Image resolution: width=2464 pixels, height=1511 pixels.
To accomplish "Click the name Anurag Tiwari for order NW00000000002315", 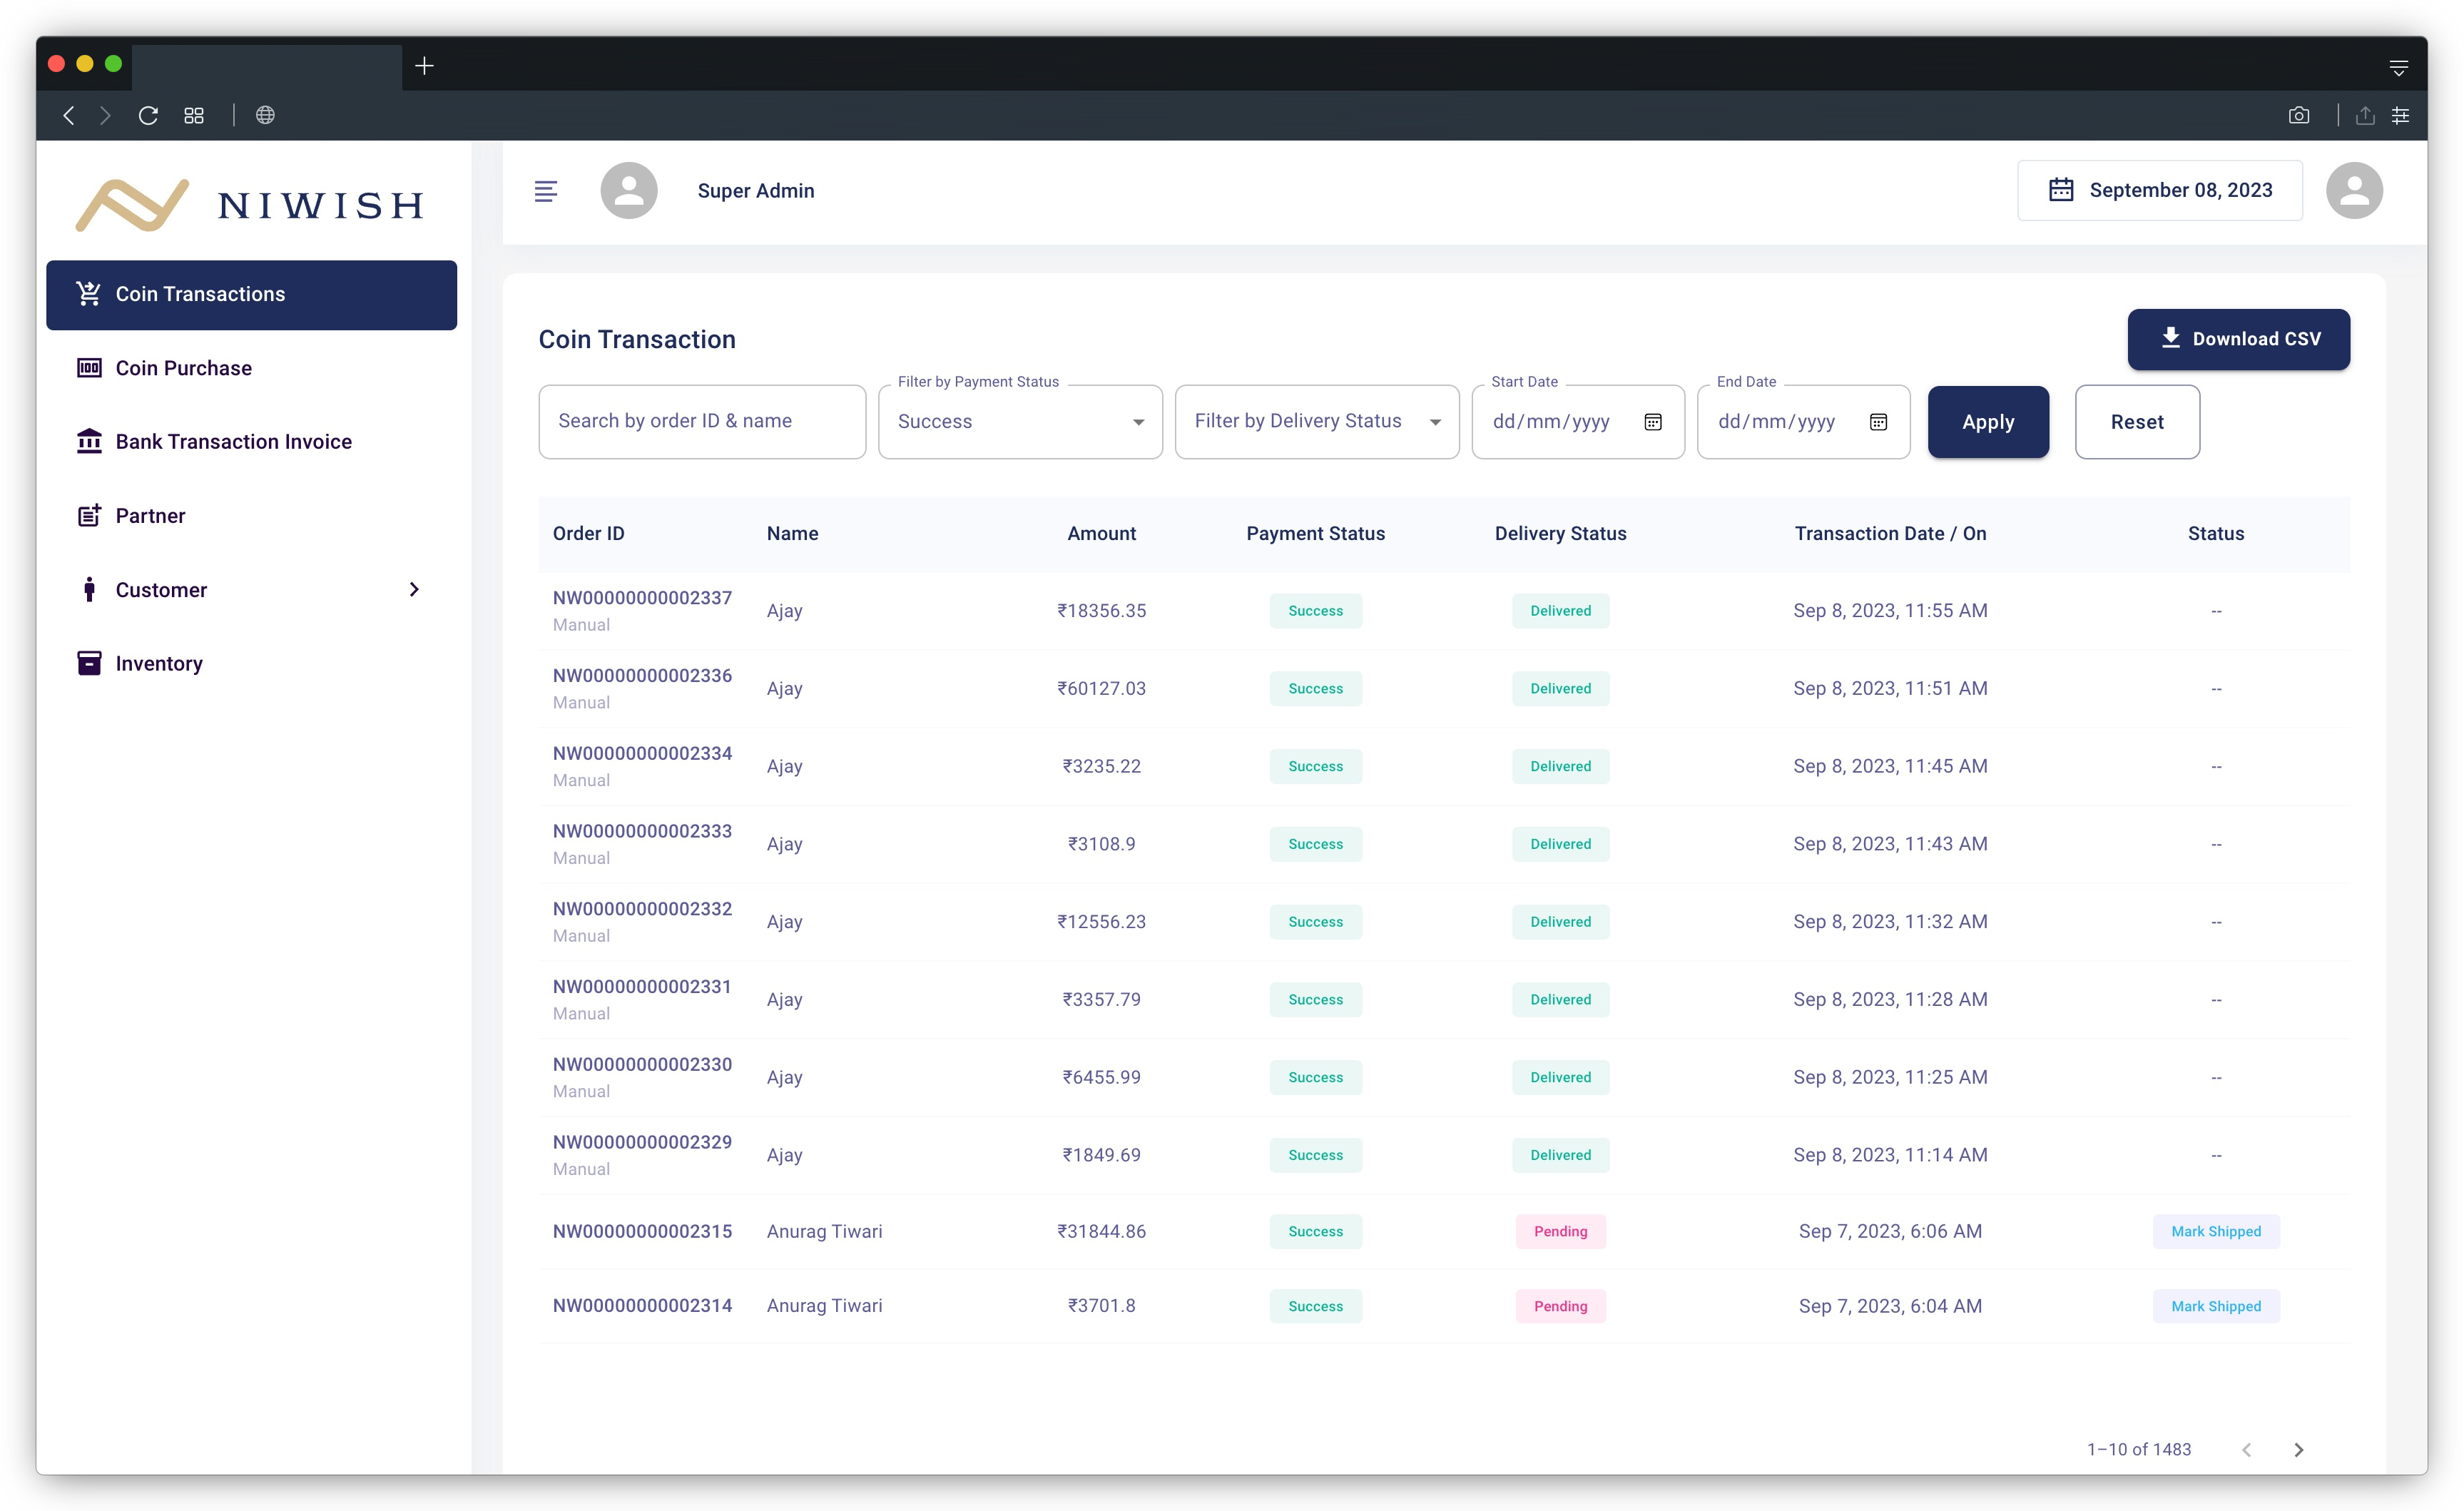I will pyautogui.click(x=824, y=1231).
